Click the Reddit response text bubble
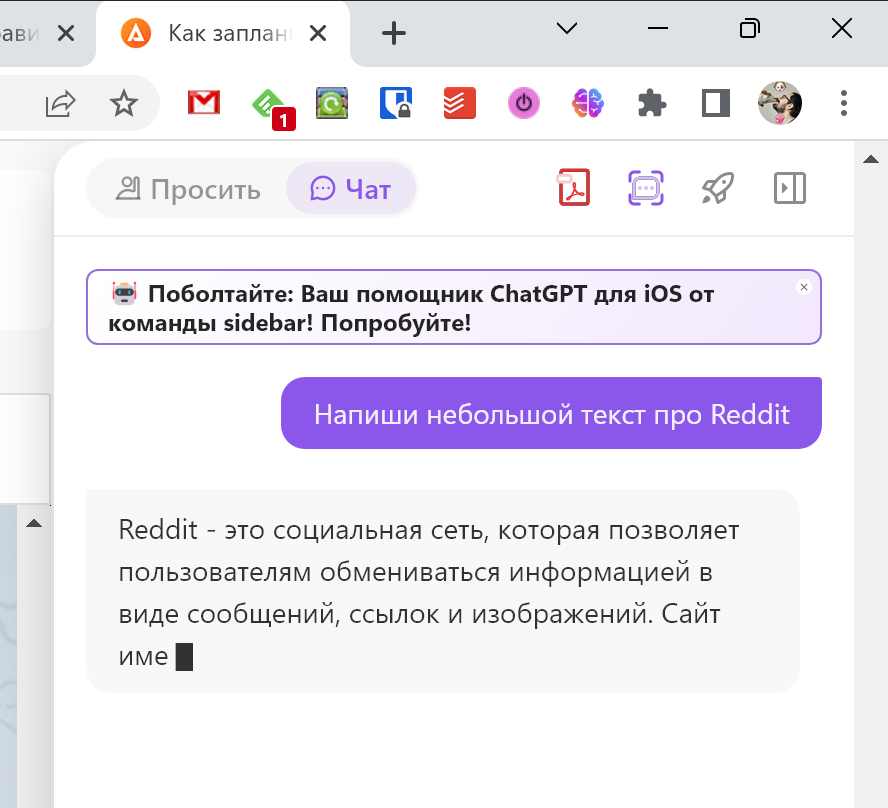The image size is (888, 808). [442, 591]
